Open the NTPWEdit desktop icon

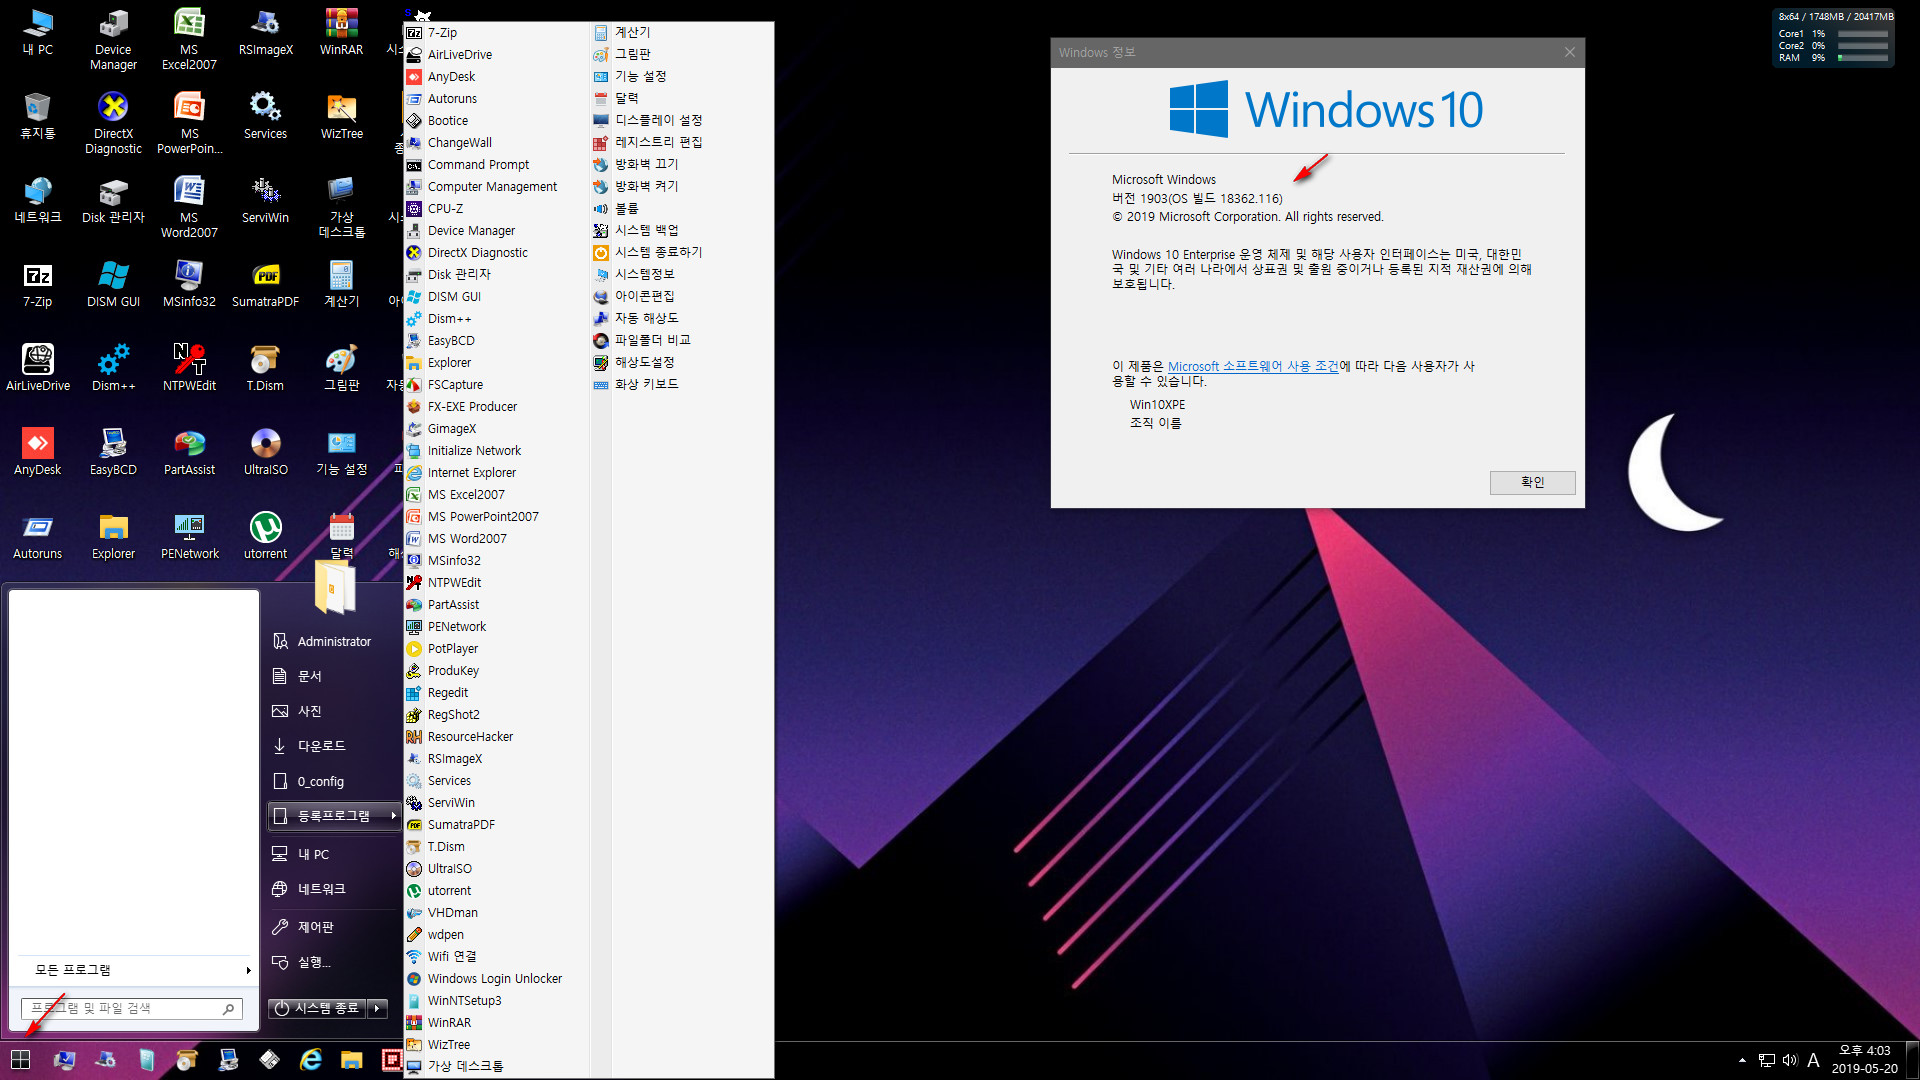[x=189, y=369]
